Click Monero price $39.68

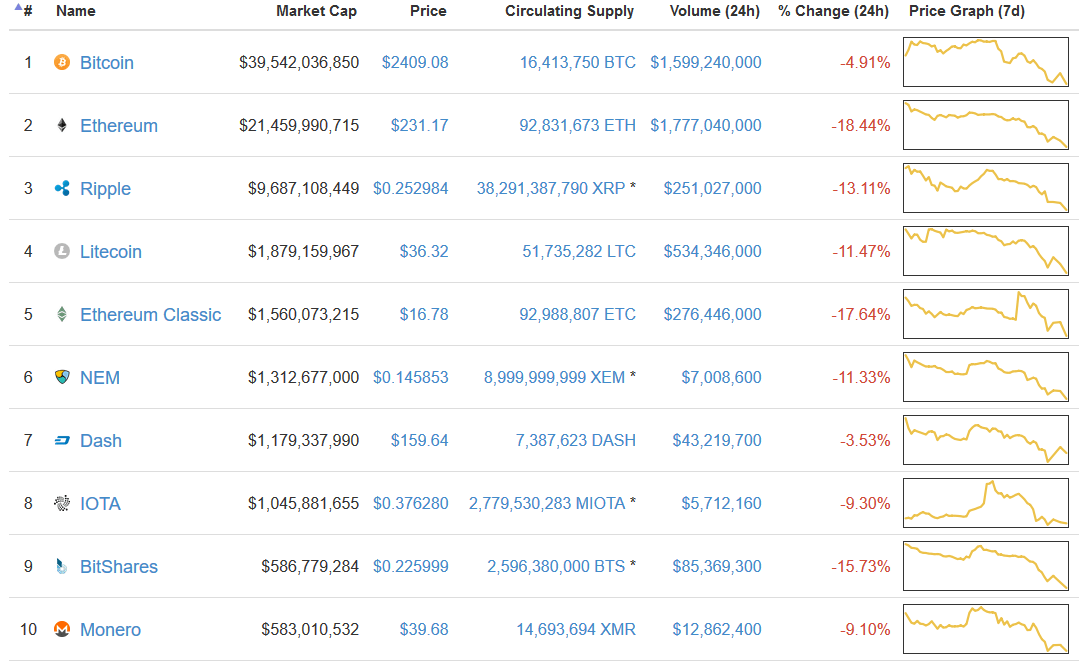pos(424,630)
